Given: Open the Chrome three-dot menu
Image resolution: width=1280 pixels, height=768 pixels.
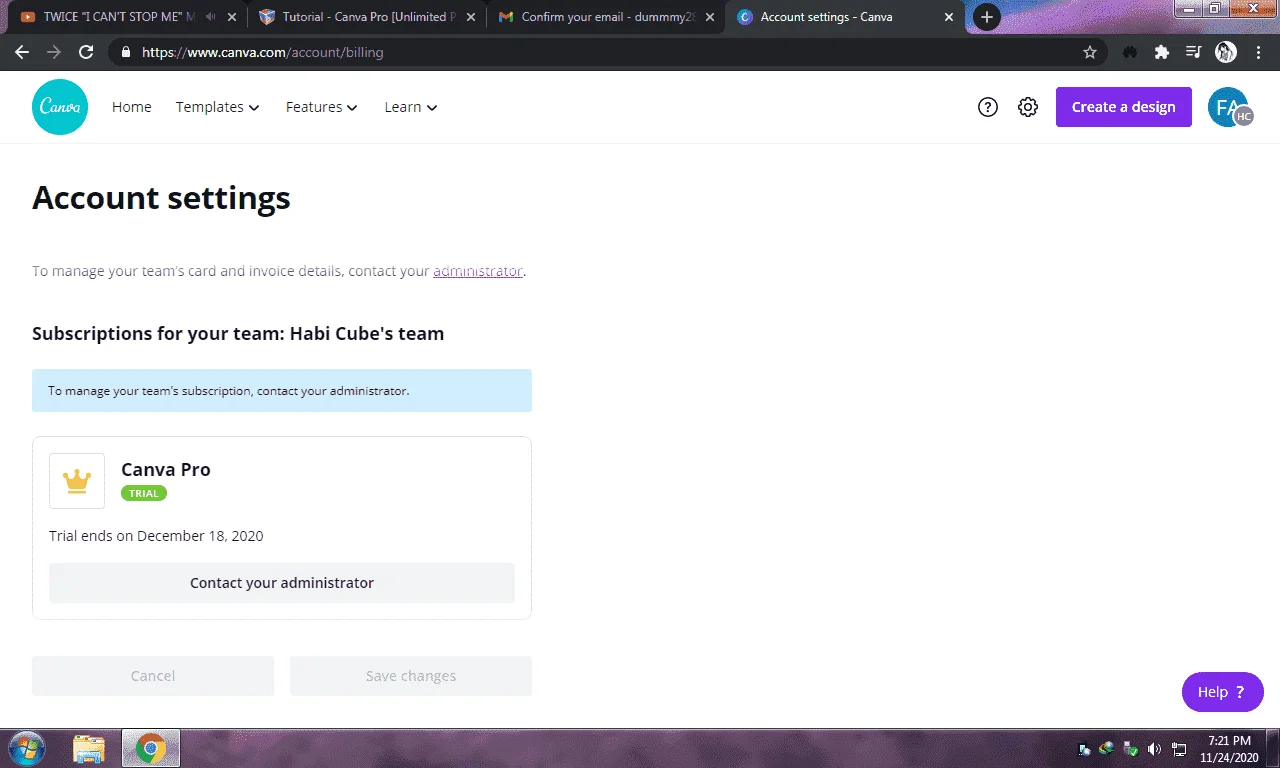Looking at the screenshot, I should (x=1258, y=52).
